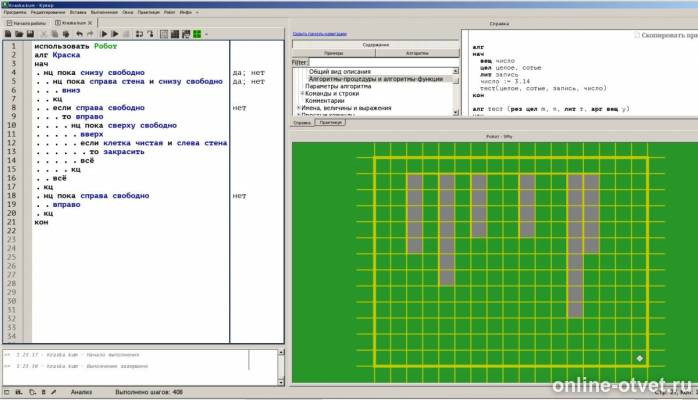The height and width of the screenshot is (400, 698).
Task: Run the program with the play icon
Action: pyautogui.click(x=104, y=34)
